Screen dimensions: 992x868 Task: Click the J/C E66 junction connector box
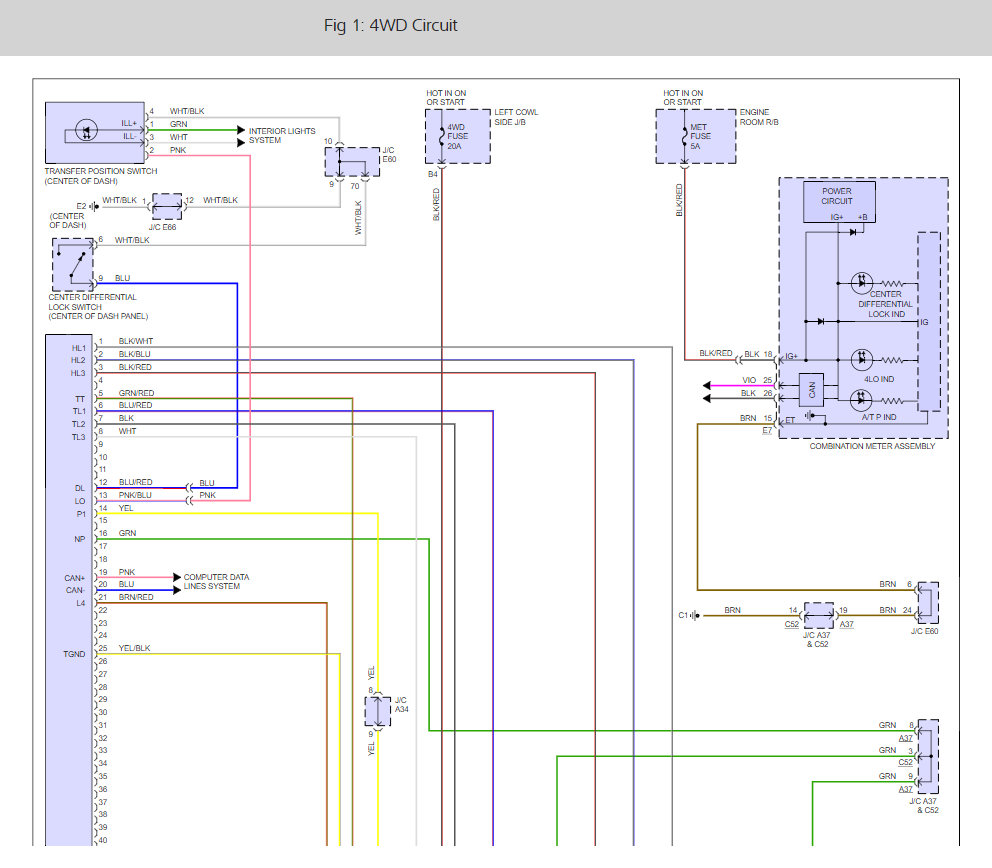(167, 207)
